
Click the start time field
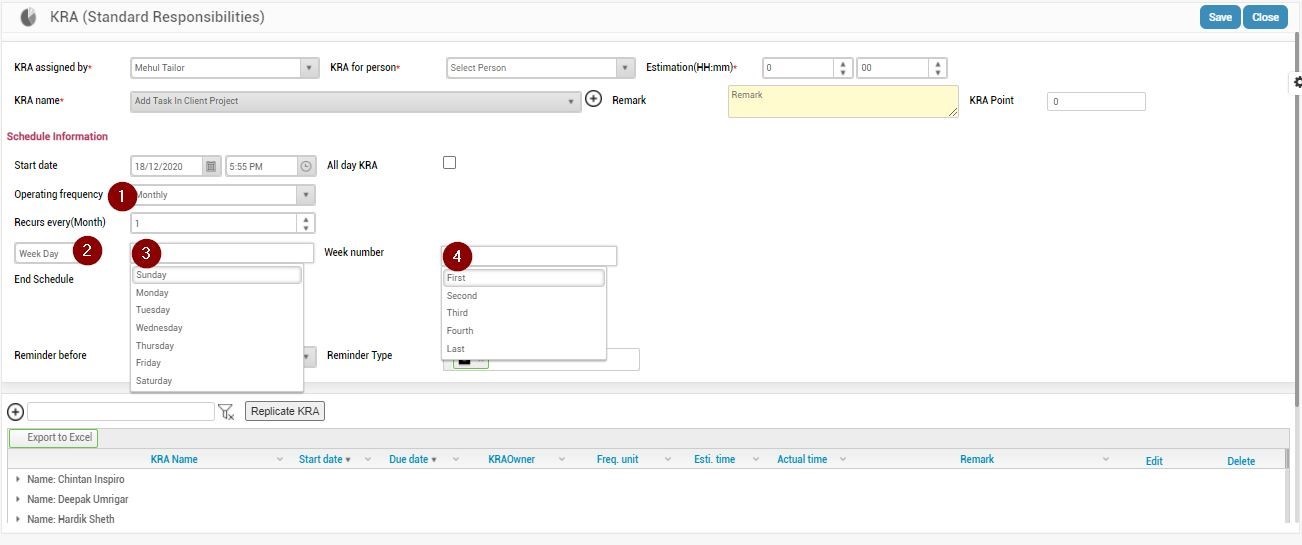click(262, 166)
